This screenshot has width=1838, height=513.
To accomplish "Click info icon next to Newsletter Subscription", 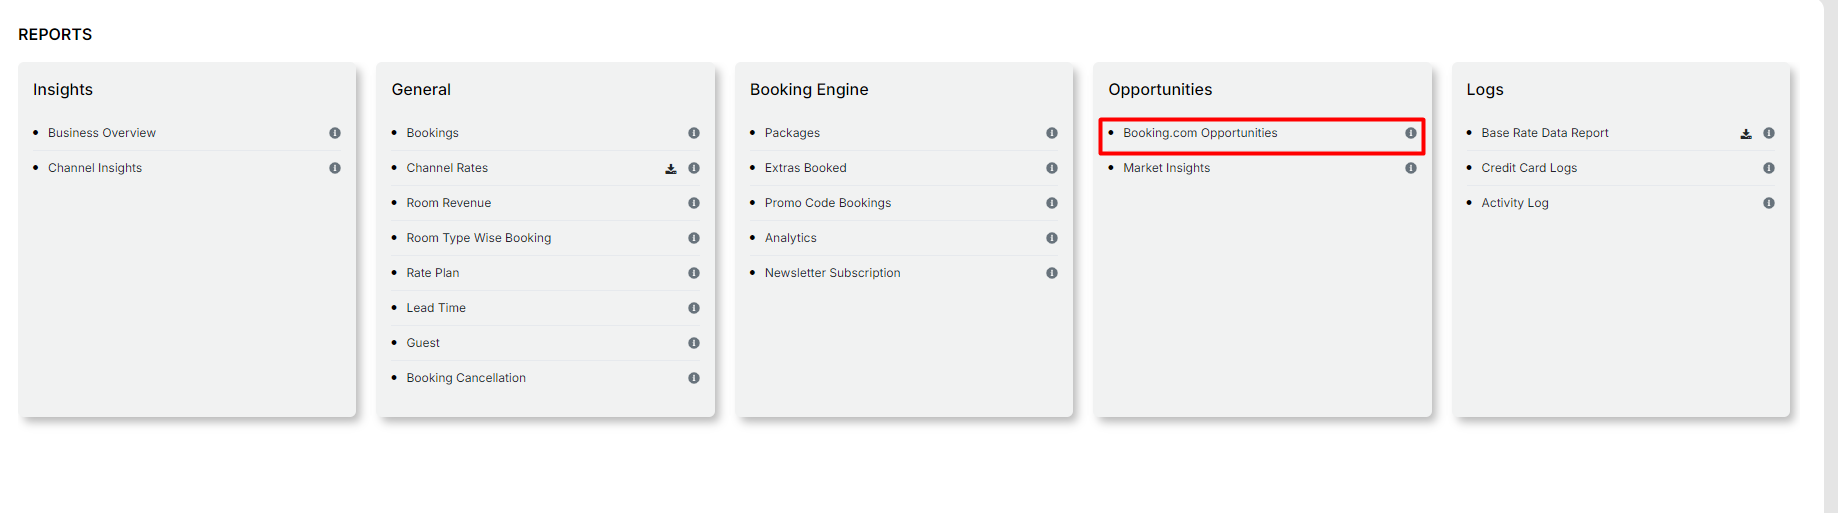I will click(x=1052, y=273).
